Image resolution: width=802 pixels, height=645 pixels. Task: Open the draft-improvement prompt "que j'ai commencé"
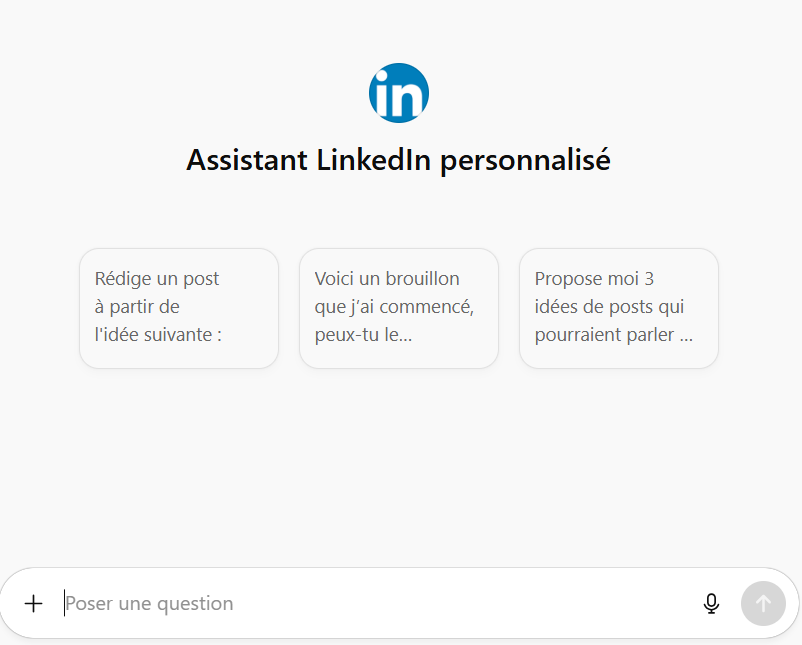pos(398,307)
